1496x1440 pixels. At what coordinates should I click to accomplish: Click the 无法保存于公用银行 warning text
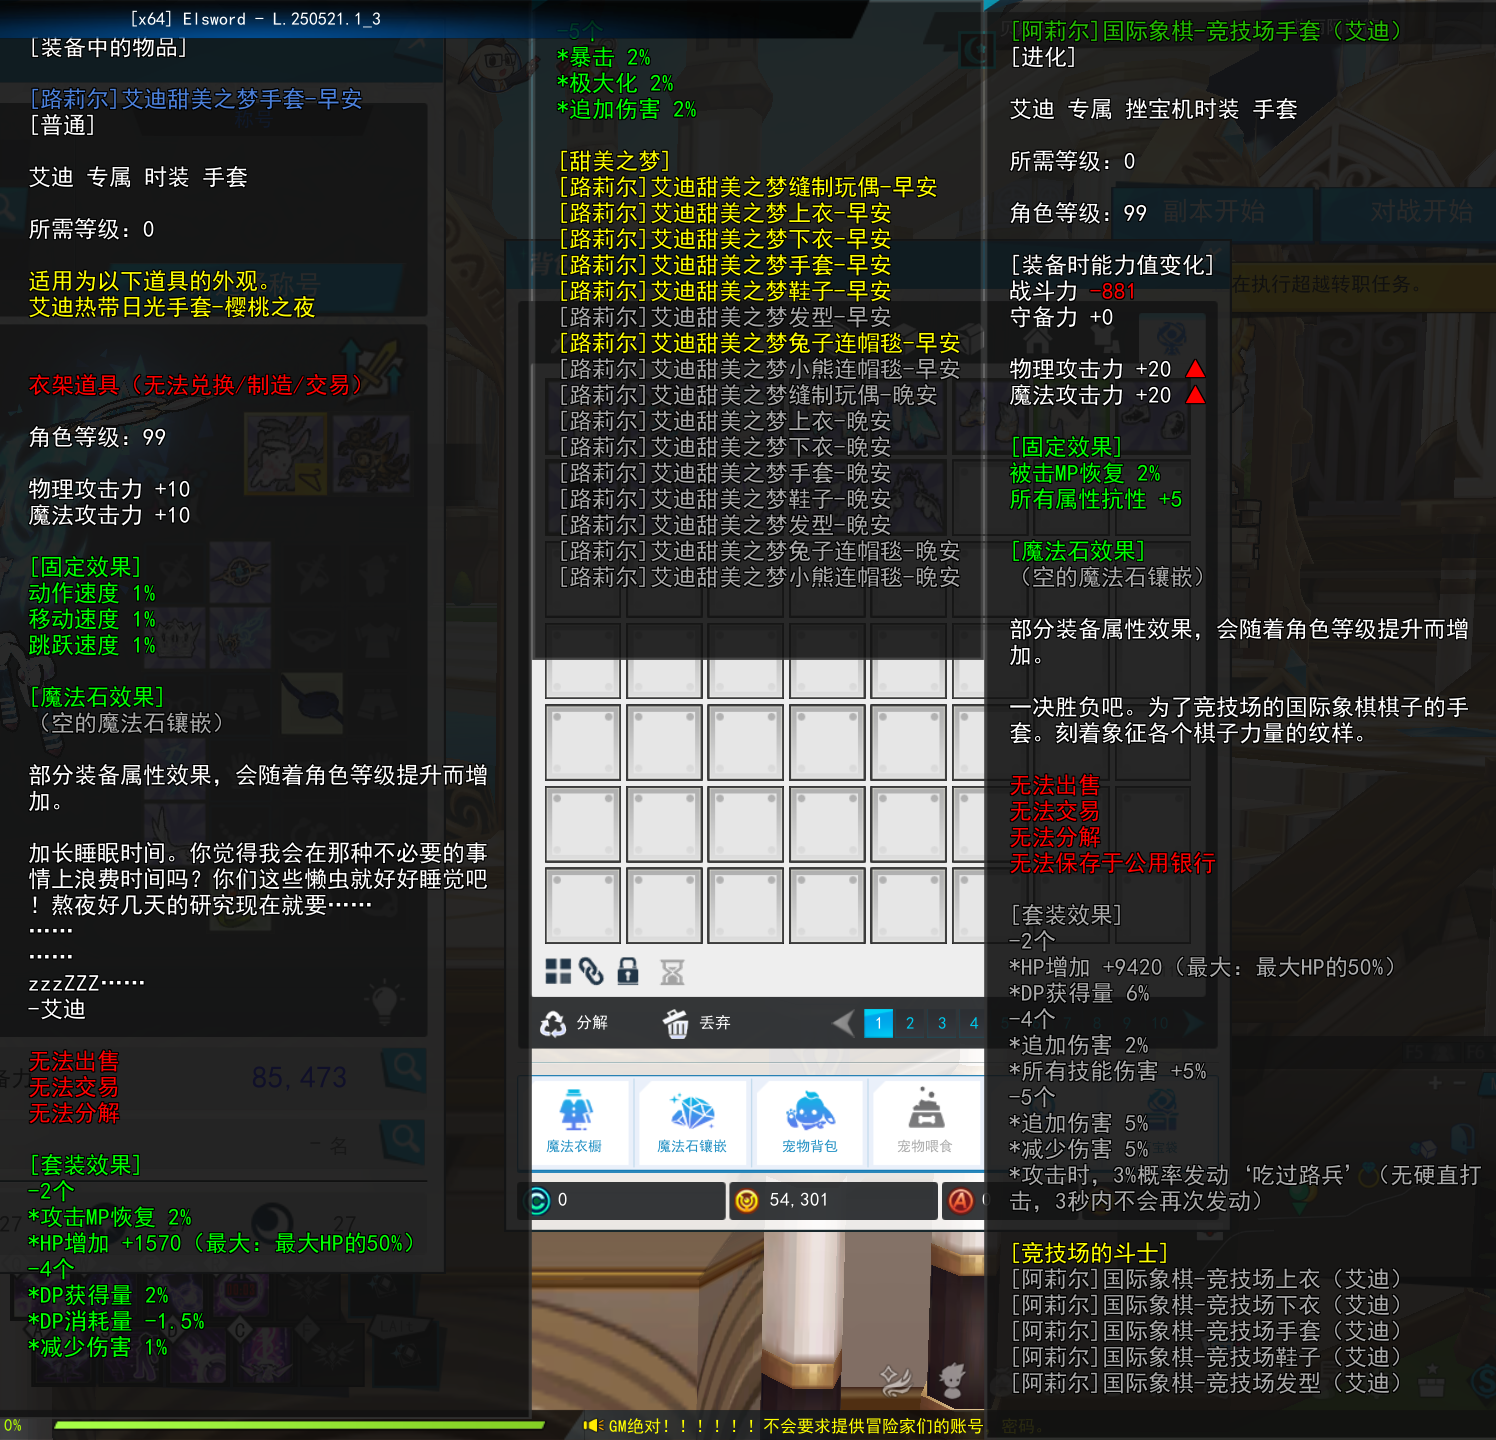click(x=1113, y=863)
